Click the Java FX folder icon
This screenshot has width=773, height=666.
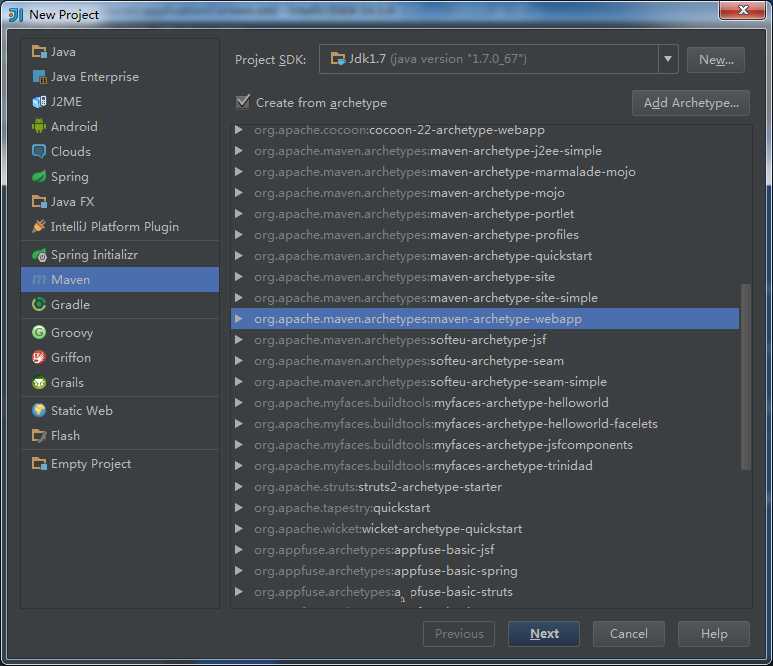[x=39, y=202]
